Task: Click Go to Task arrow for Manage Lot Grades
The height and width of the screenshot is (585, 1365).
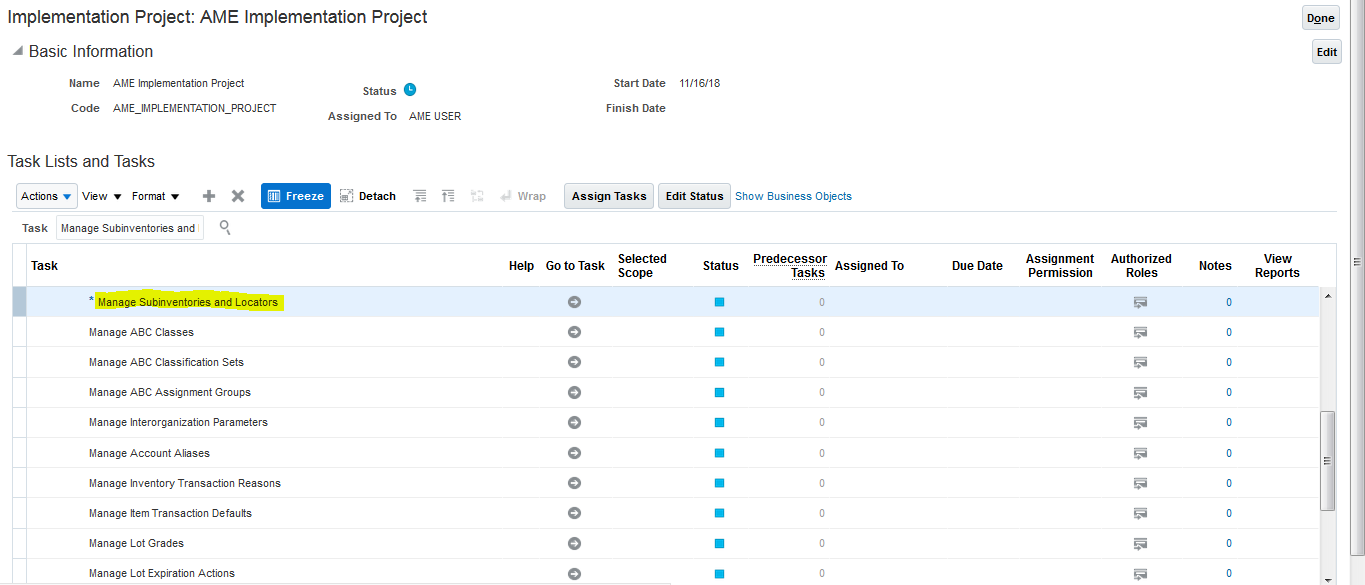Action: tap(574, 543)
